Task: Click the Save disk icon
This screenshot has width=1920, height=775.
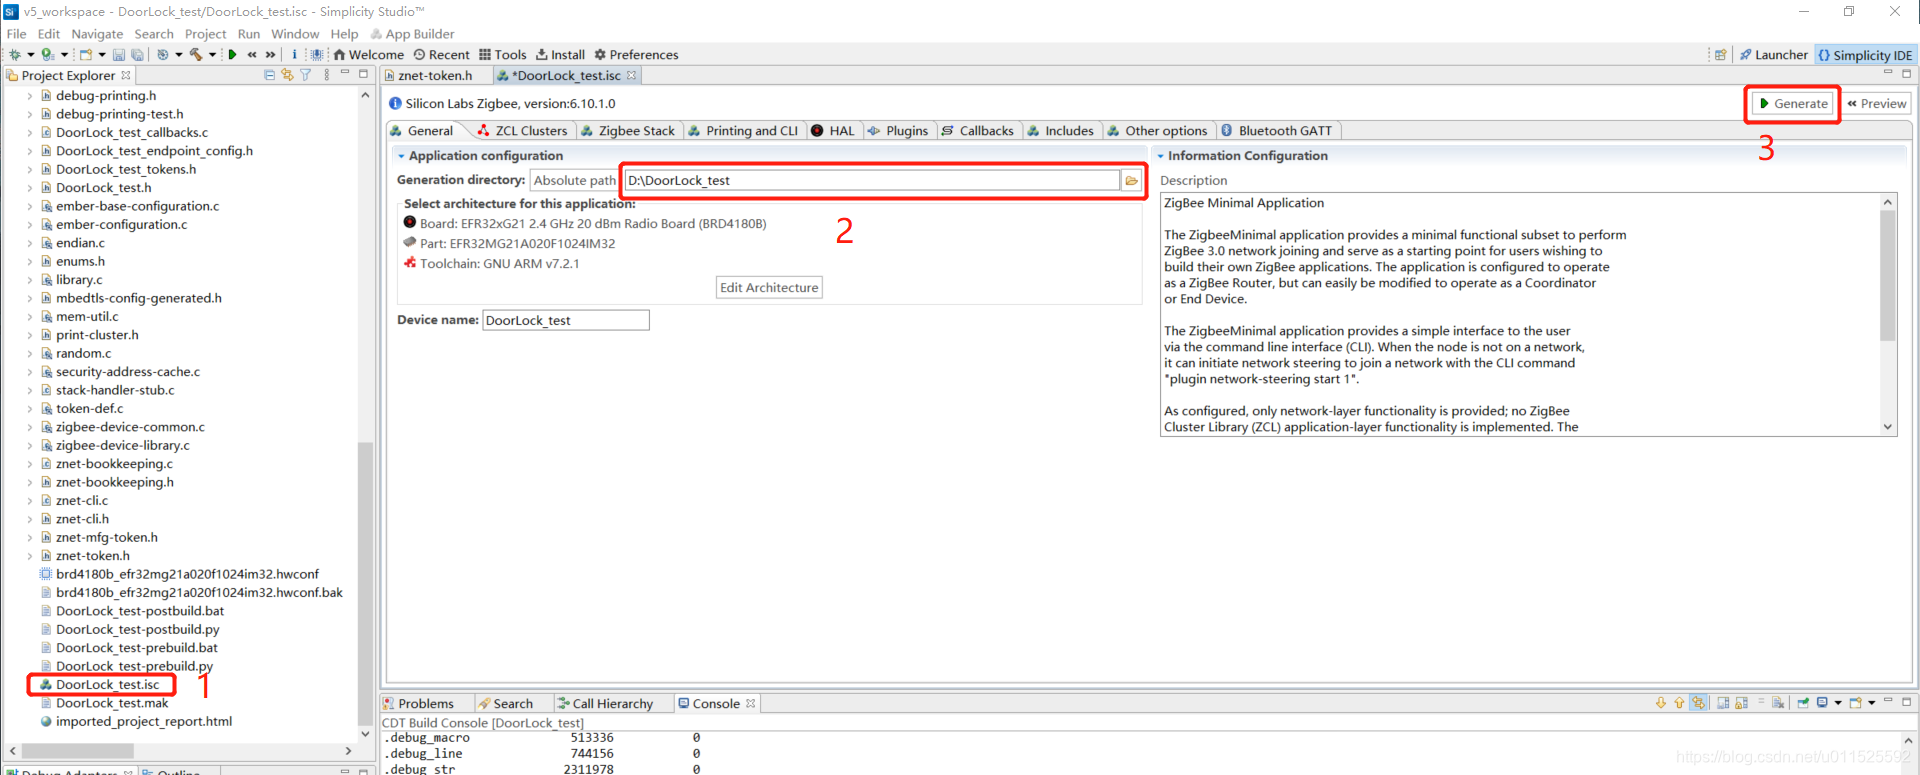Action: [x=119, y=54]
